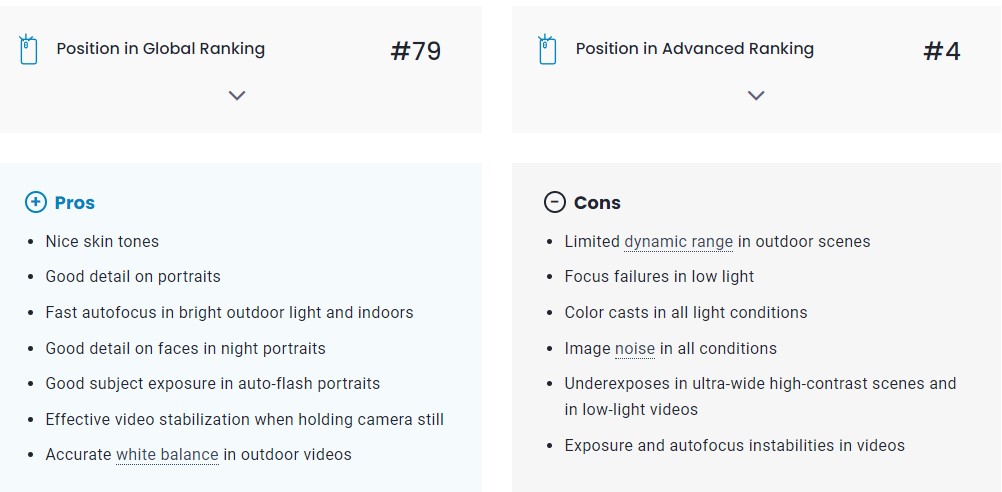The height and width of the screenshot is (492, 1002).
Task: Click the 'Position in Advanced Ranking' label
Action: 694,49
